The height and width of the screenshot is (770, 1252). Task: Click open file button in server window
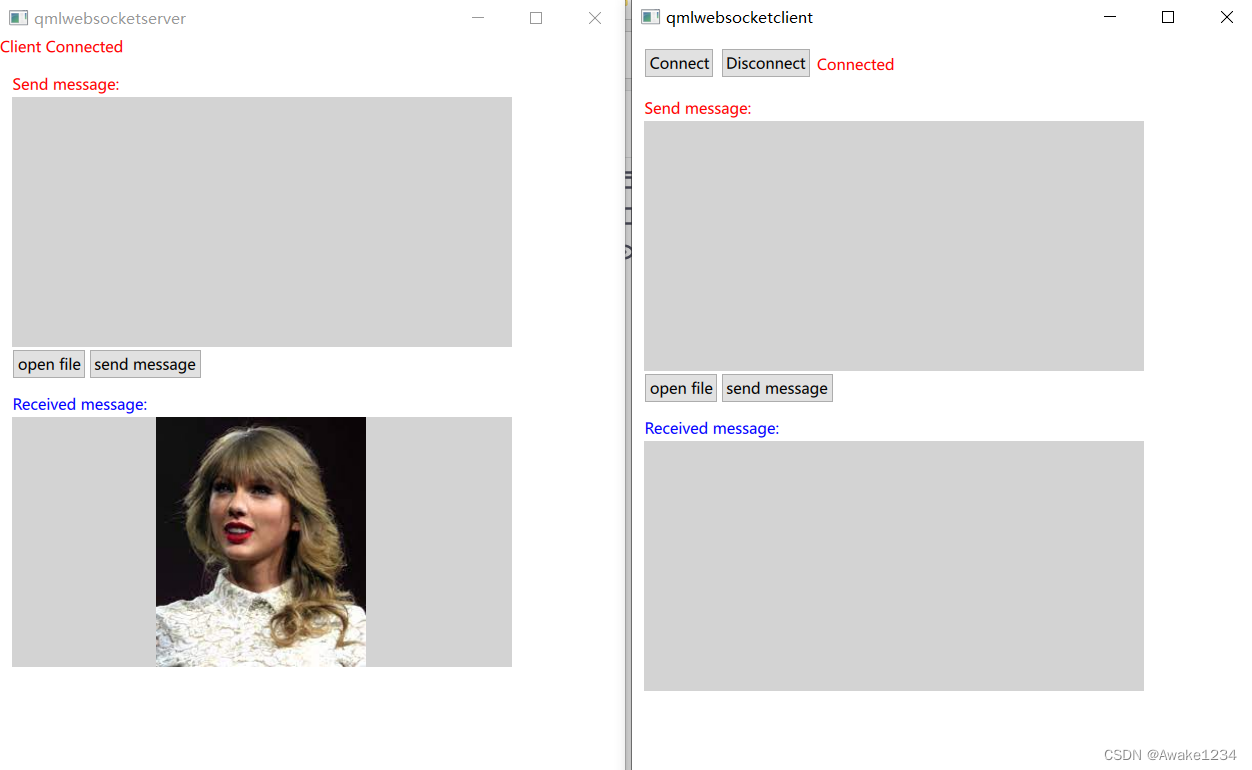(x=49, y=364)
